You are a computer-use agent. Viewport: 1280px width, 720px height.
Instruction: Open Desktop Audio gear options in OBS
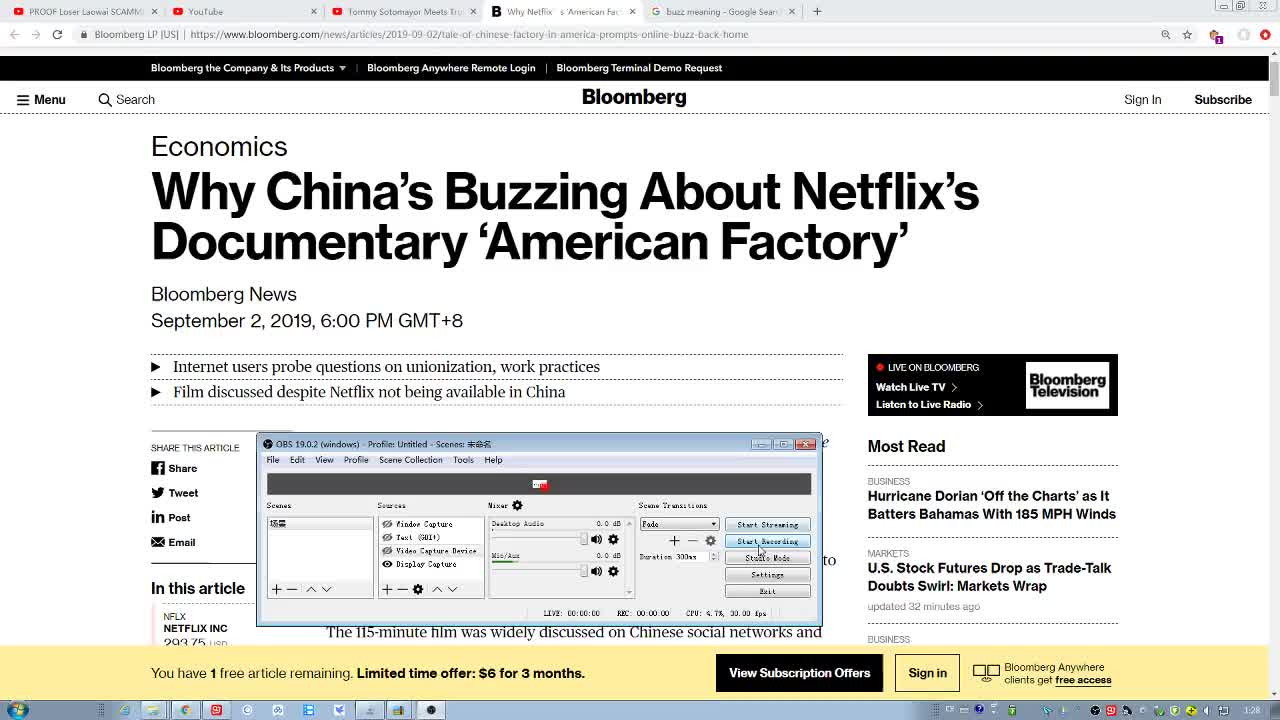(x=613, y=539)
